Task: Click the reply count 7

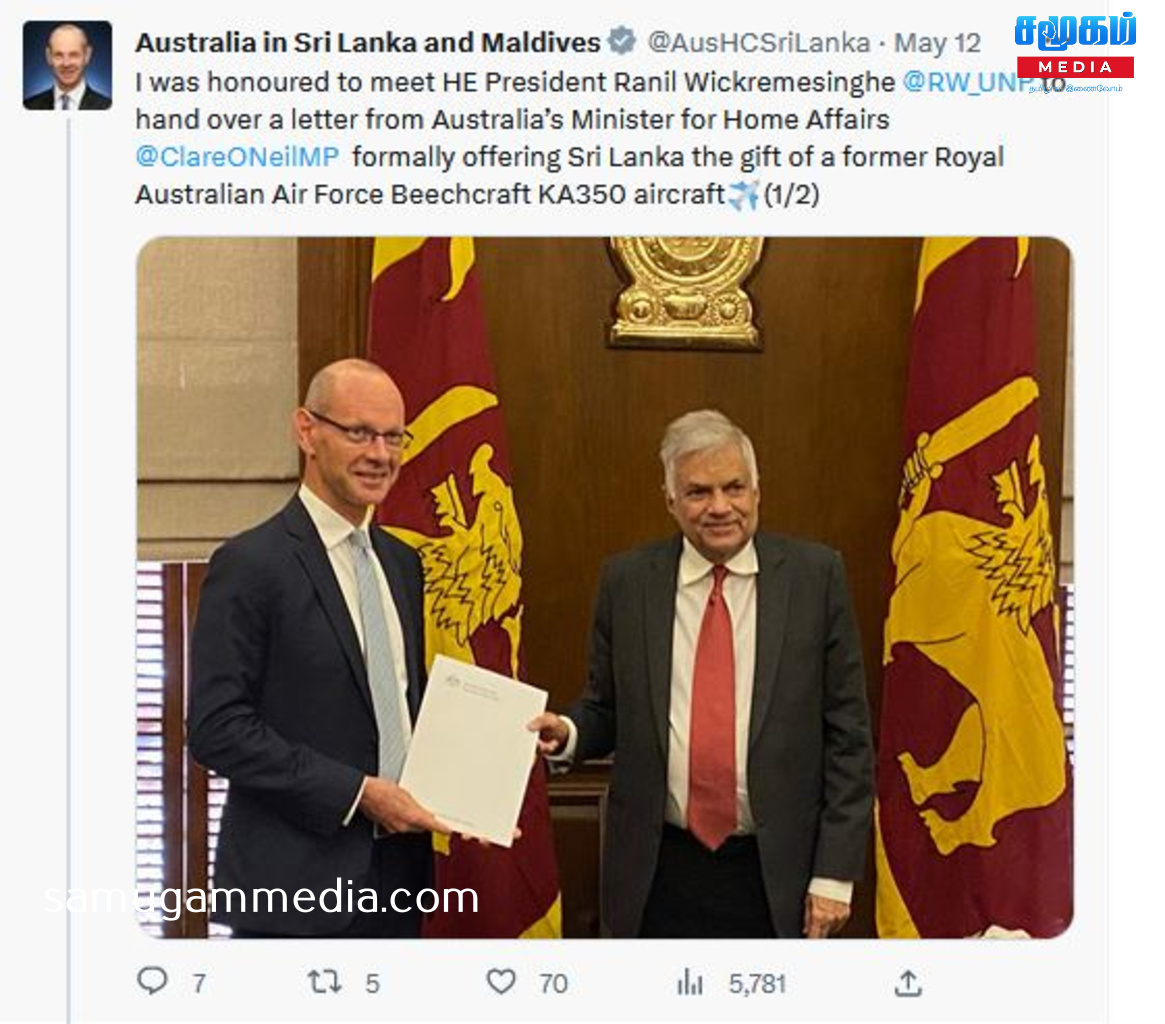Action: pos(199,984)
